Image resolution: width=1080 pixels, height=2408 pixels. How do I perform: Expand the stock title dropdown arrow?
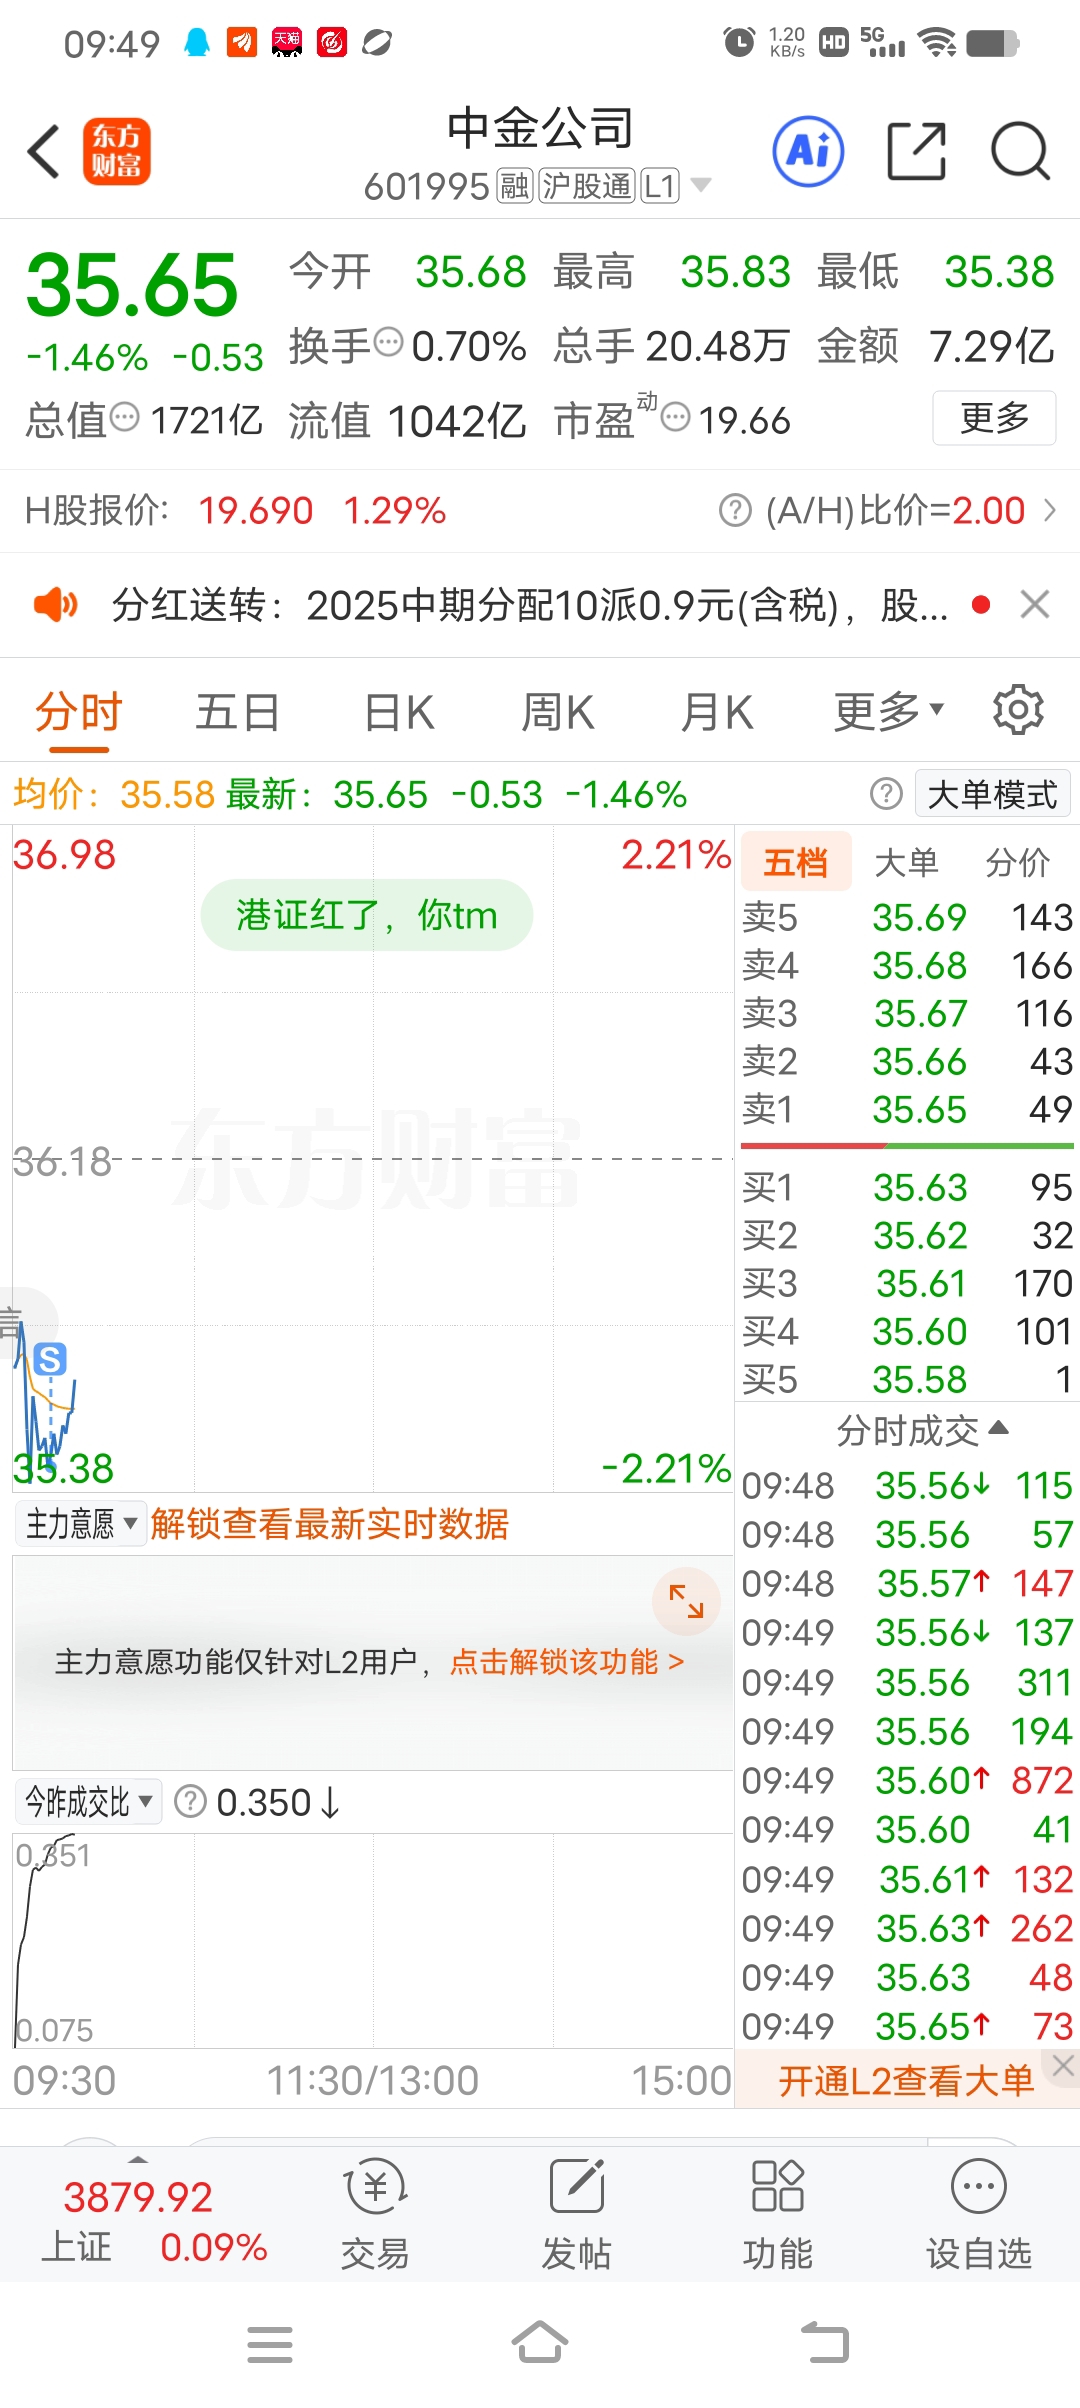(701, 185)
